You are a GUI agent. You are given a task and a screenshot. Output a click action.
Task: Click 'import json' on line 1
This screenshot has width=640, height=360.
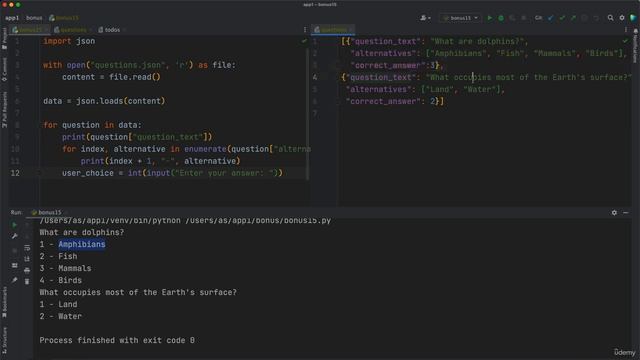coord(69,41)
